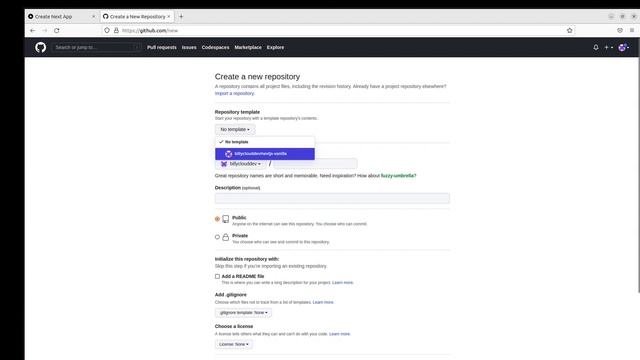This screenshot has width=640, height=360.
Task: Open the .gitignore template None dropdown
Action: [x=244, y=313]
